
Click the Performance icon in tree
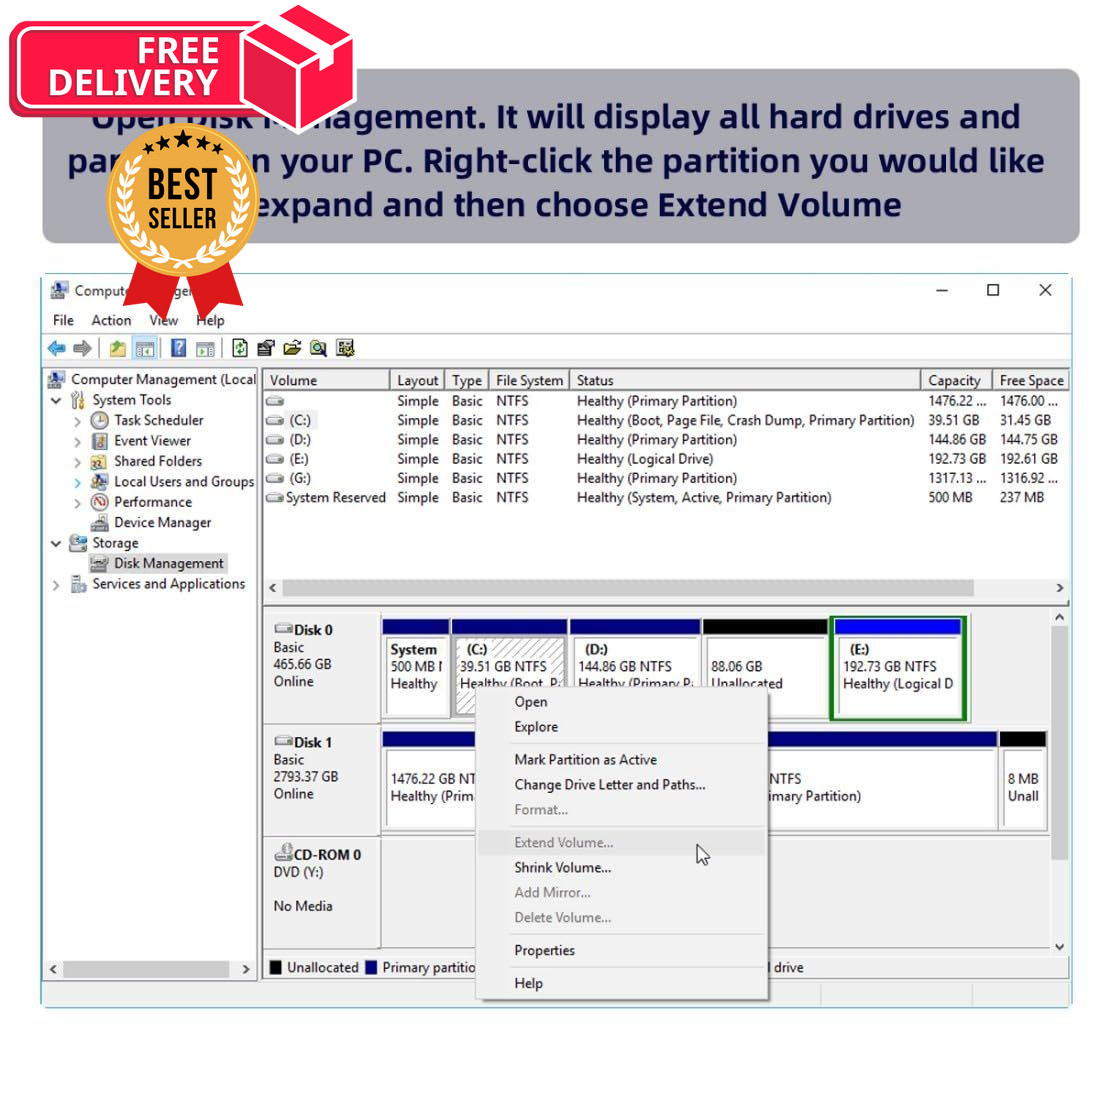click(100, 502)
